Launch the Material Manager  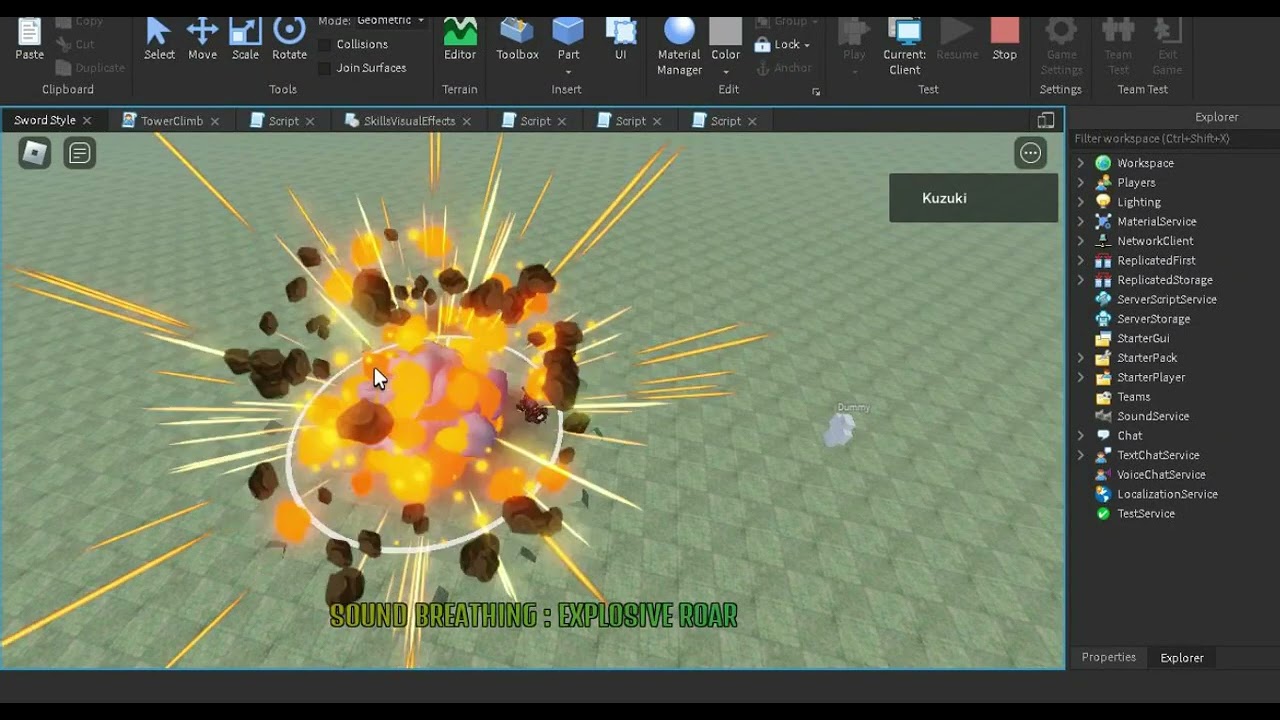click(x=679, y=47)
